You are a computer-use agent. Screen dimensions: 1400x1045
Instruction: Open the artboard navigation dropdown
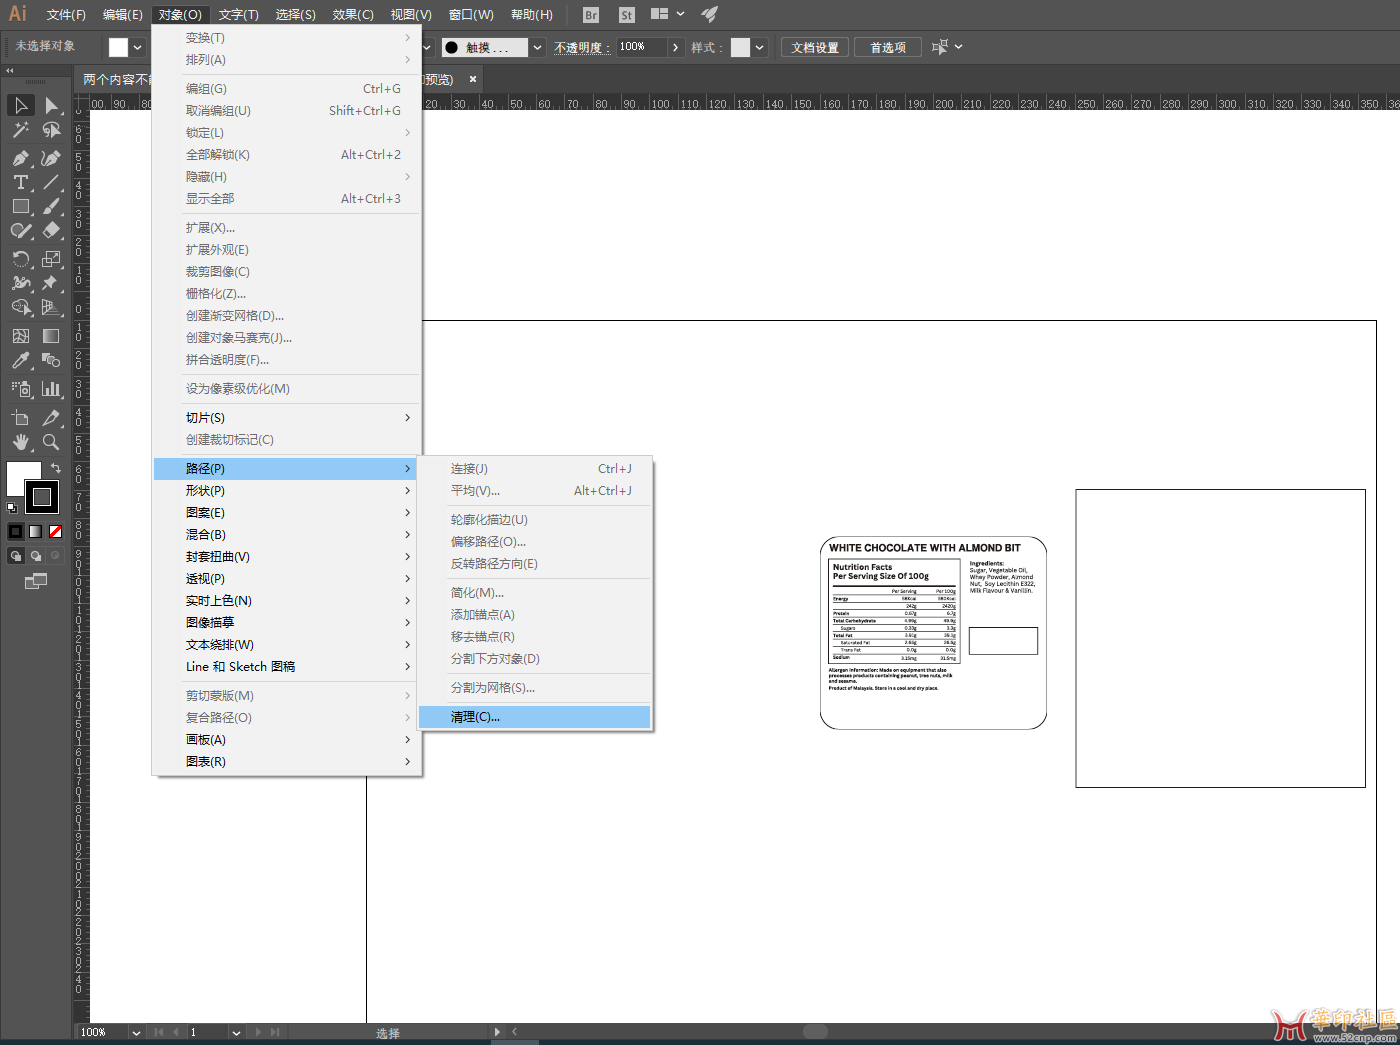tap(236, 1033)
